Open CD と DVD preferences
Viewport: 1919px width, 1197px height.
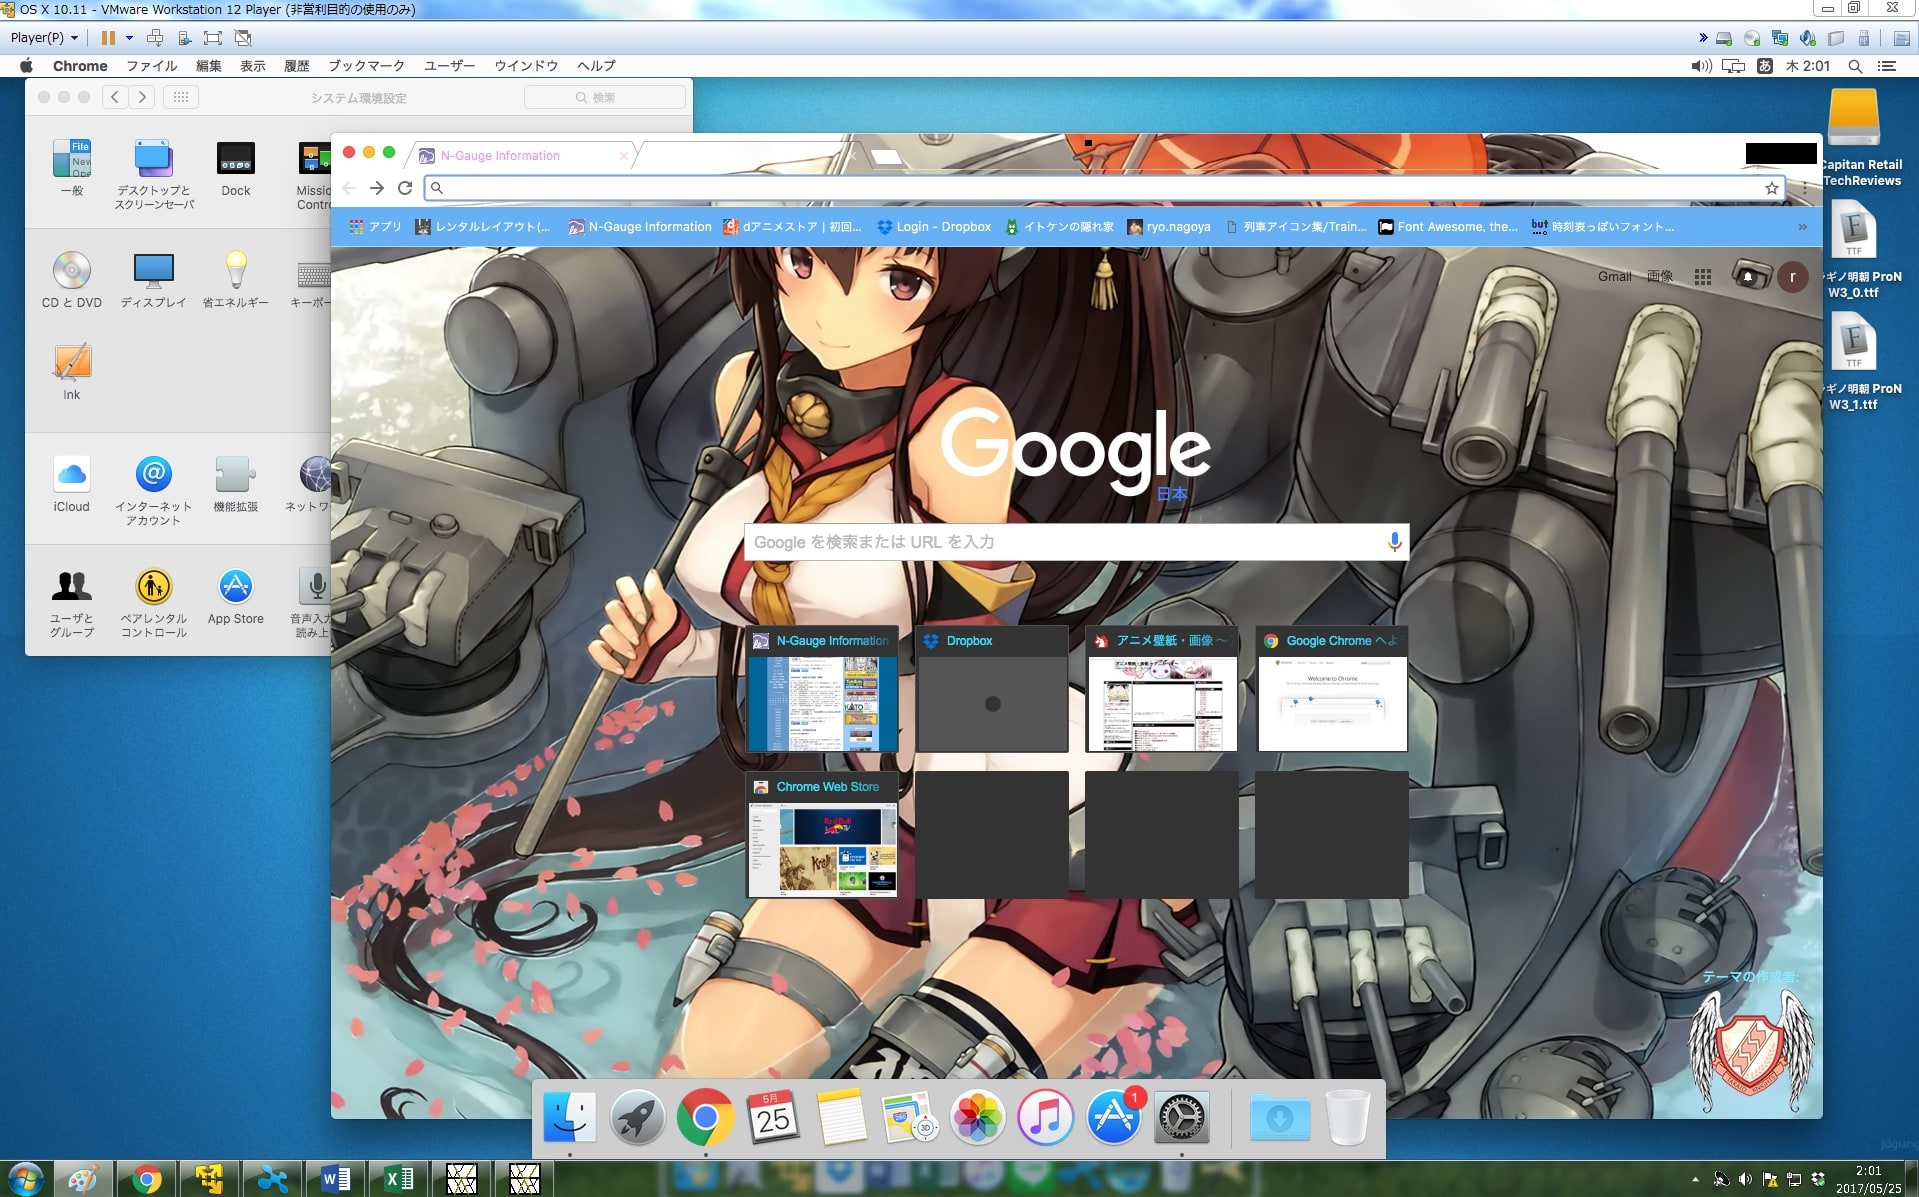pyautogui.click(x=72, y=280)
